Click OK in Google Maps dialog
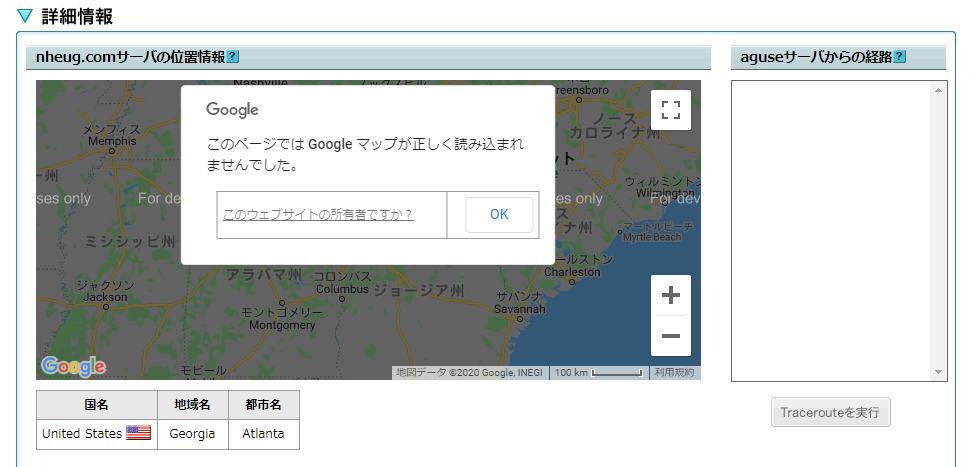The image size is (976, 467). tap(499, 215)
